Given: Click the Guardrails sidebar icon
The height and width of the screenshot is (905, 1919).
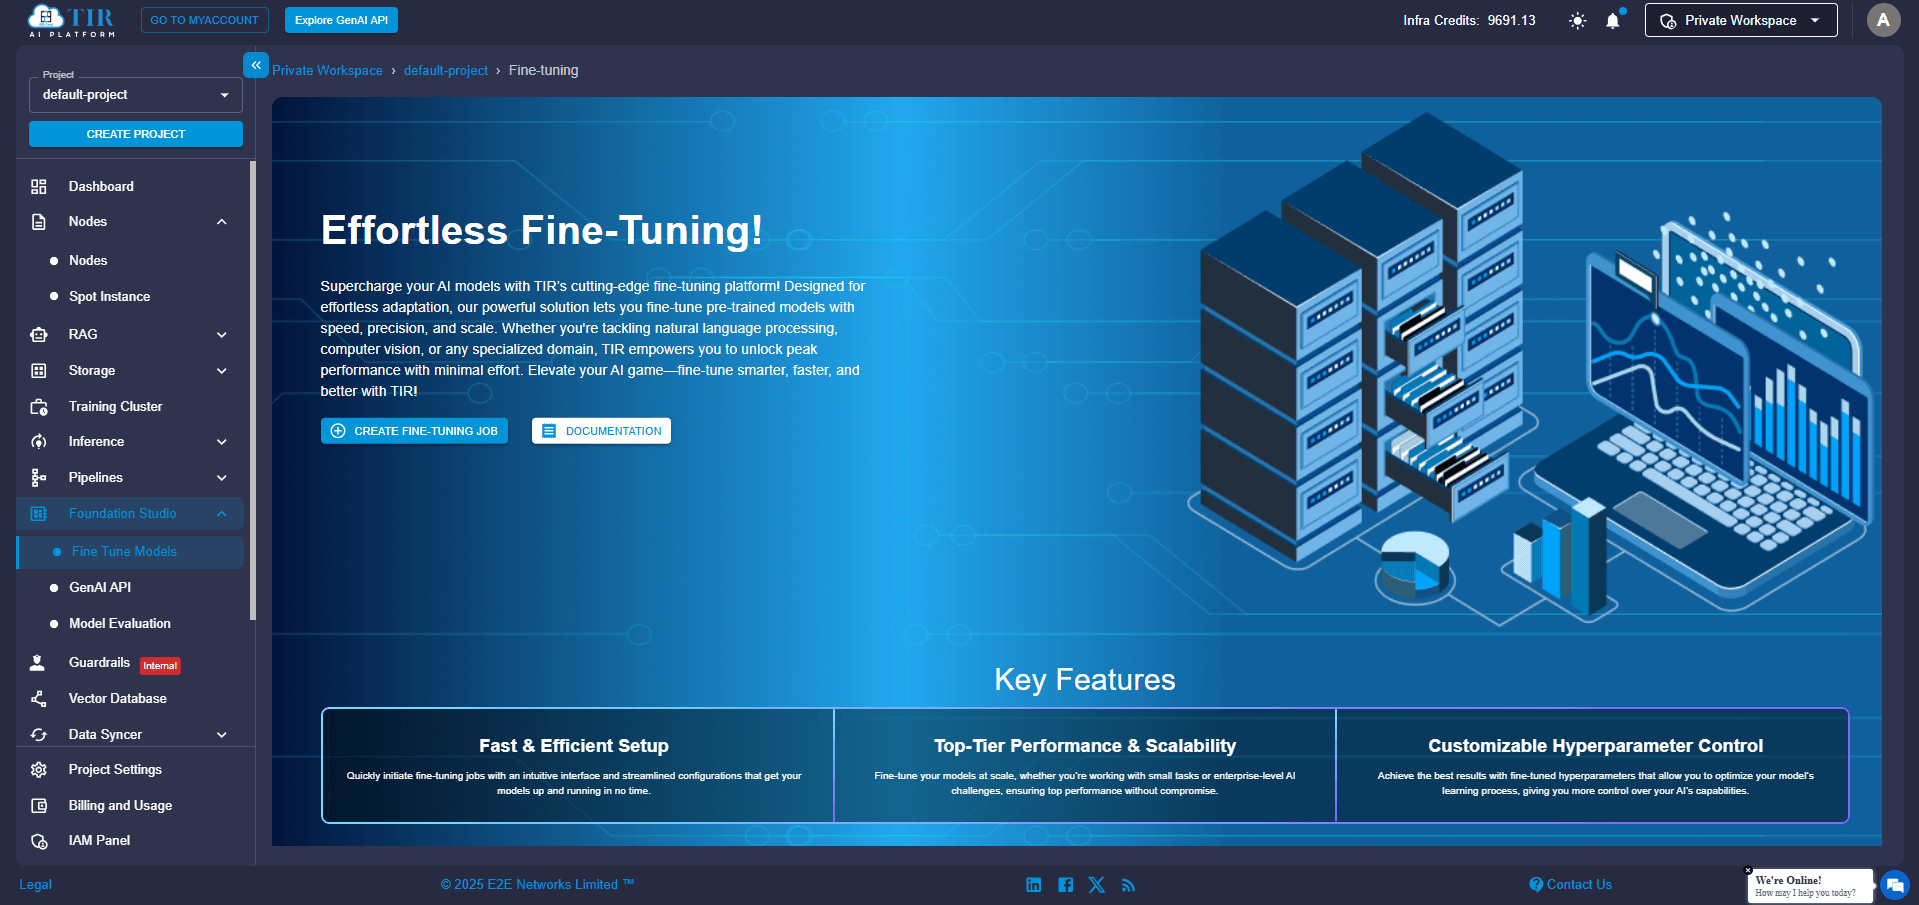Looking at the screenshot, I should (38, 663).
